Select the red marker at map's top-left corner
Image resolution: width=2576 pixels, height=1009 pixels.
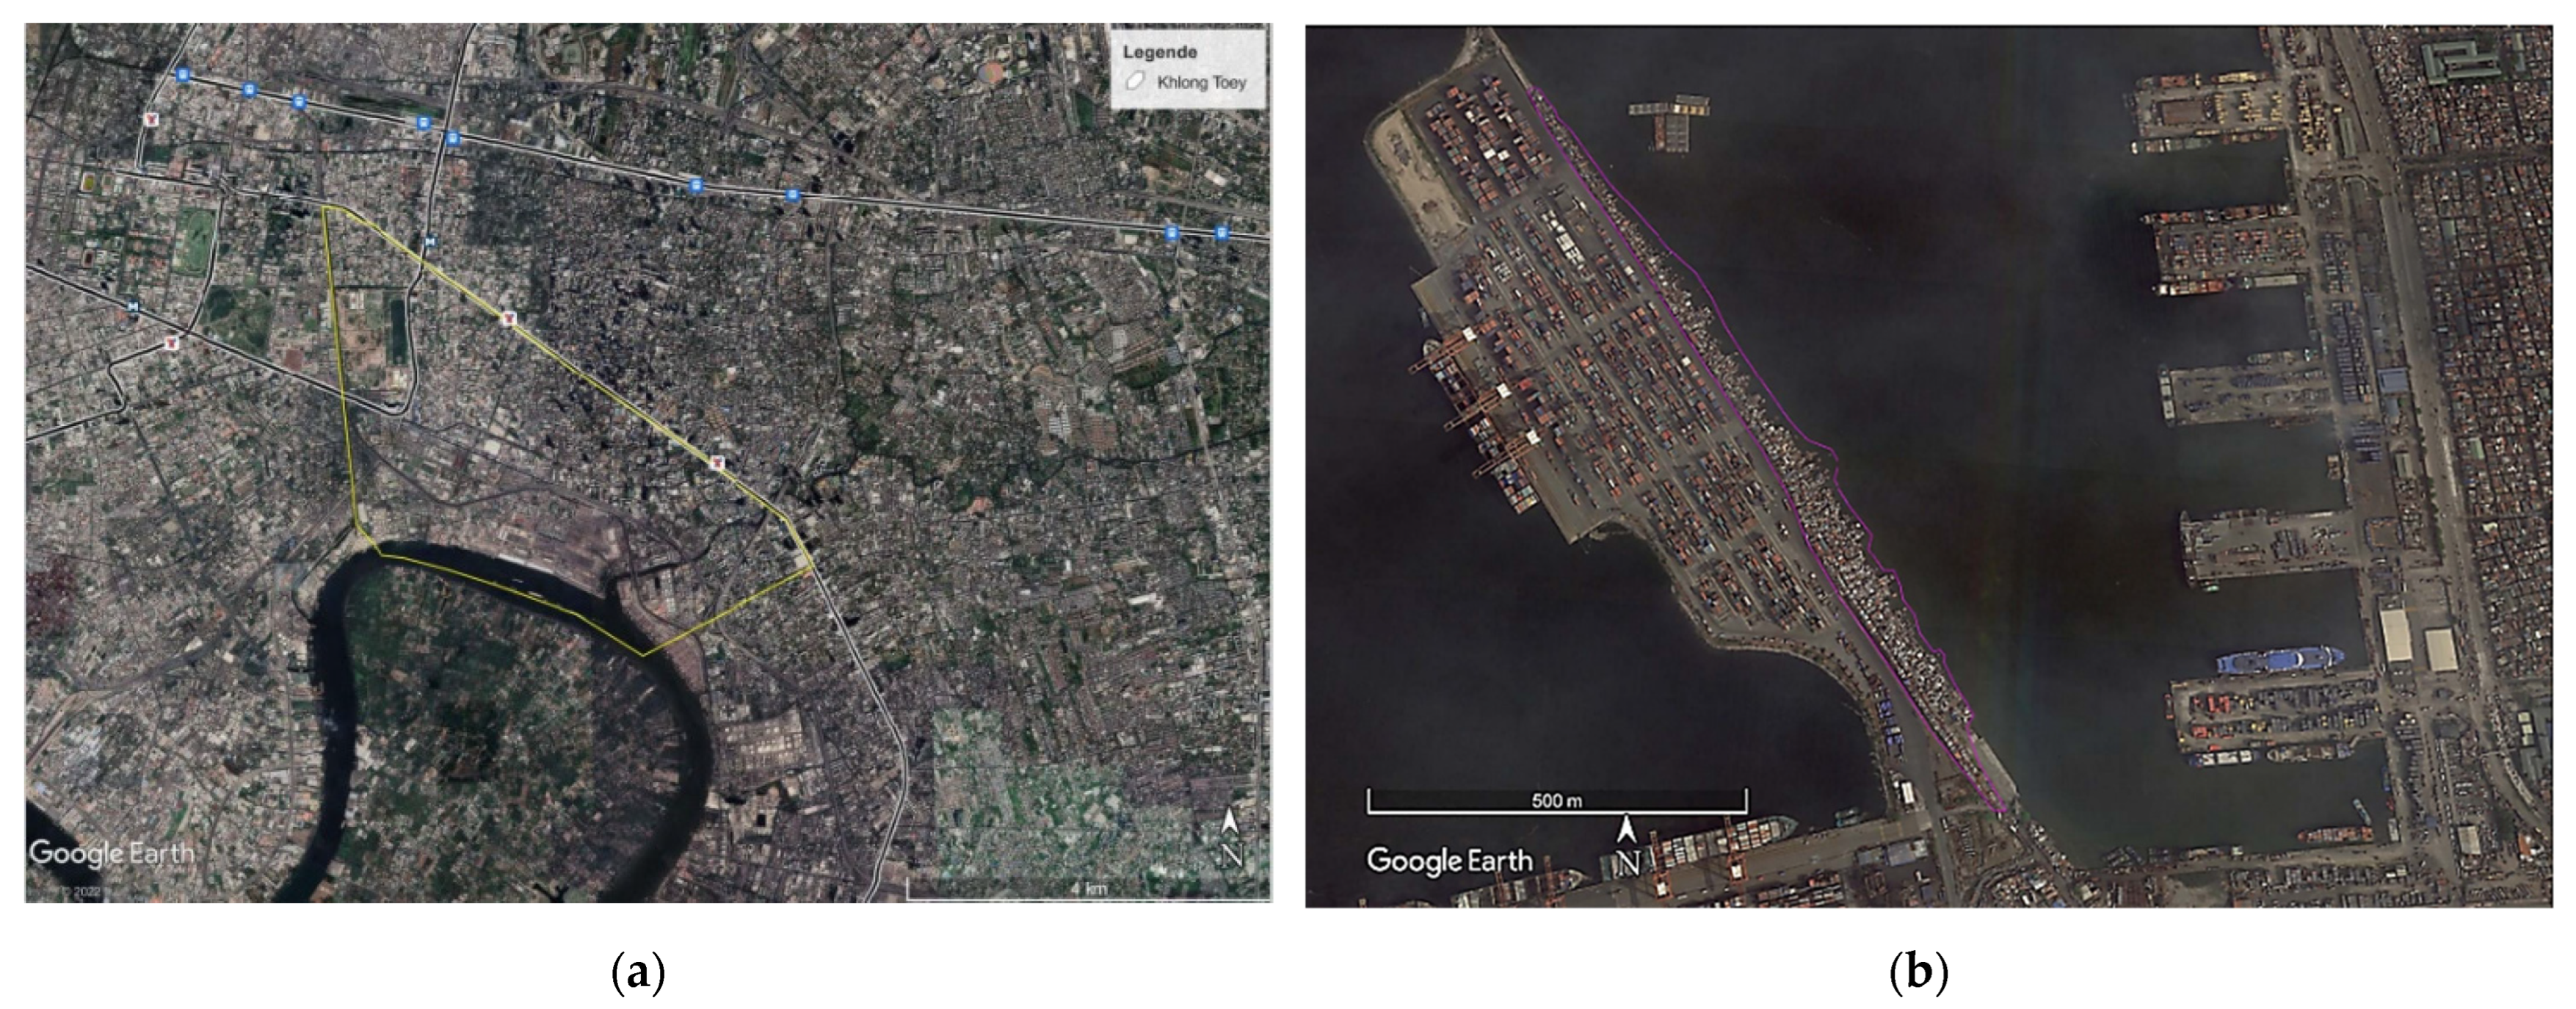[x=151, y=119]
